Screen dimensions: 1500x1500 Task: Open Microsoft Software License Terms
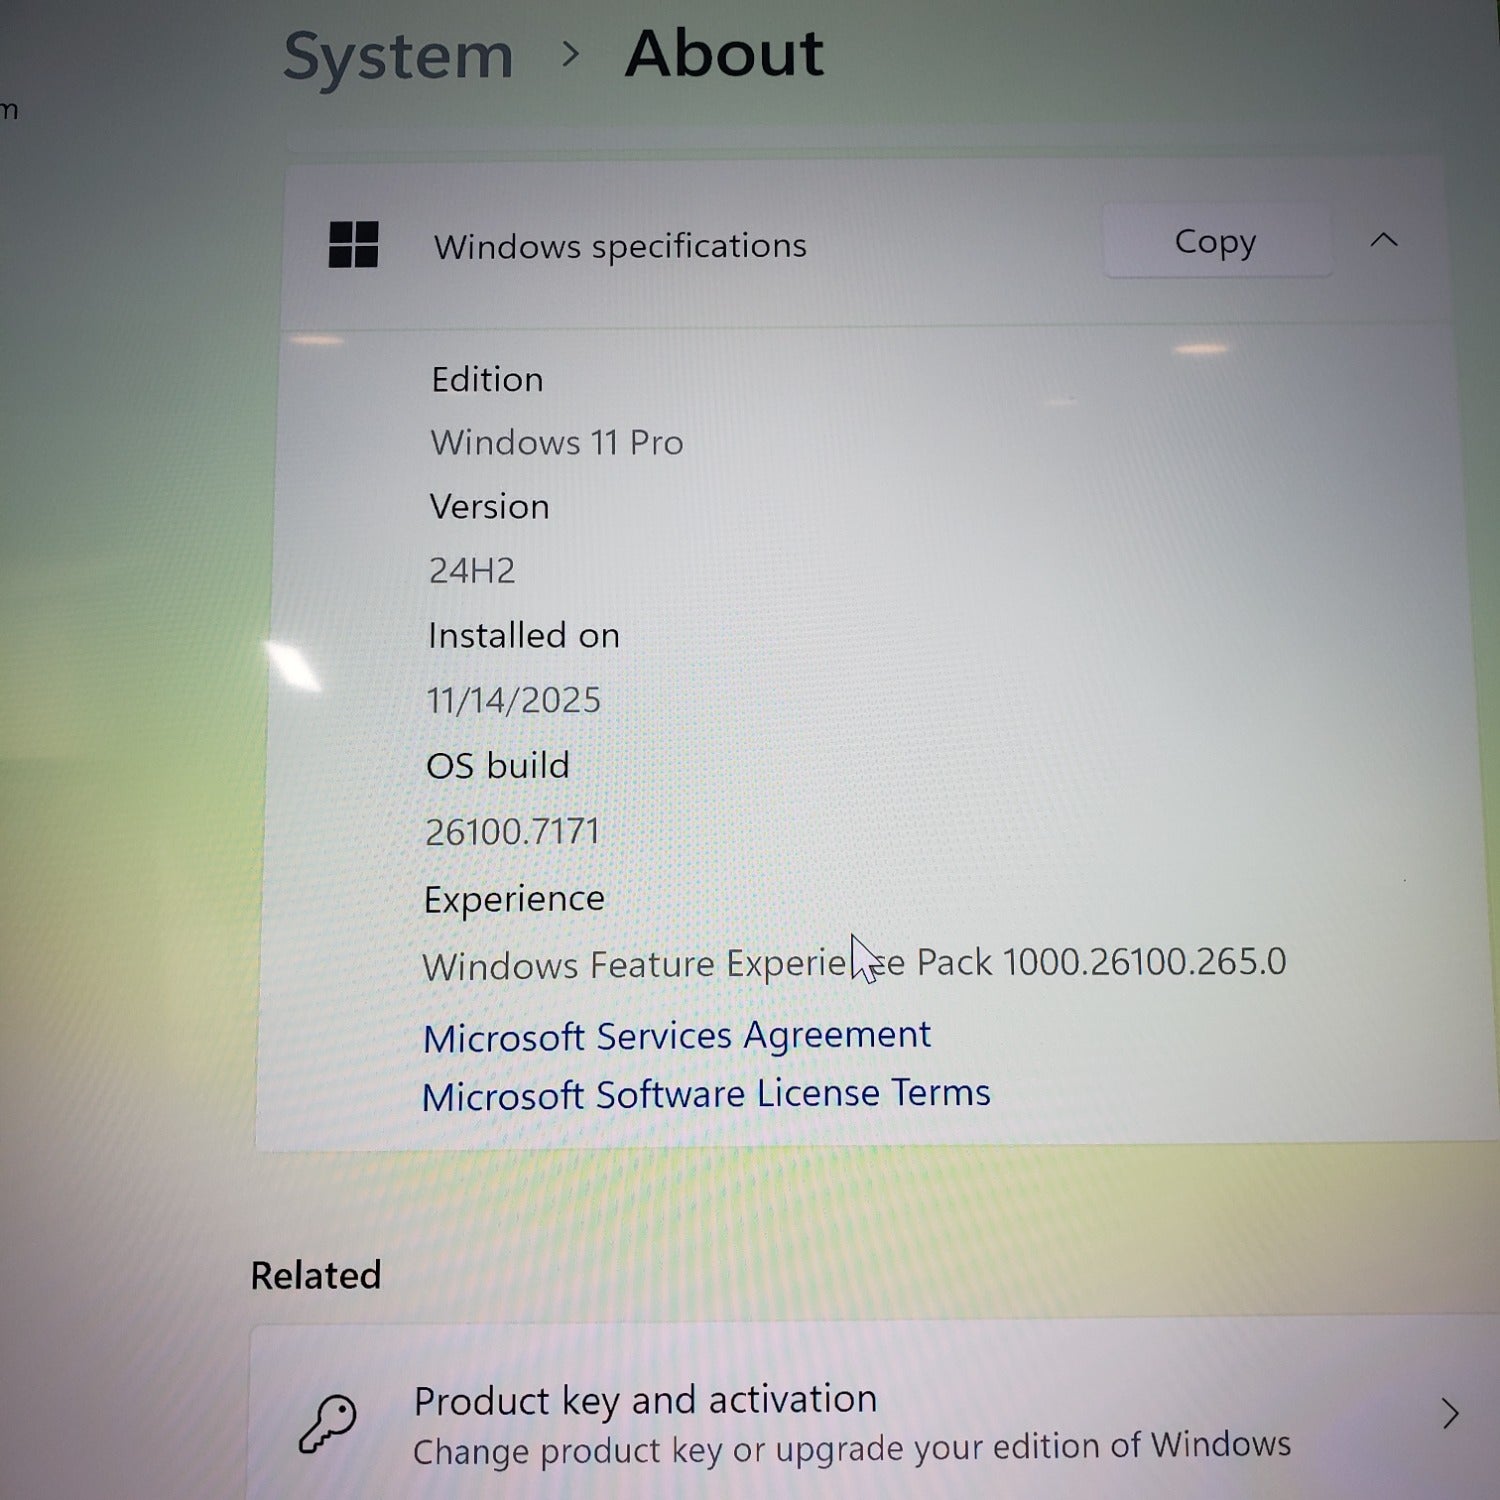point(706,1094)
